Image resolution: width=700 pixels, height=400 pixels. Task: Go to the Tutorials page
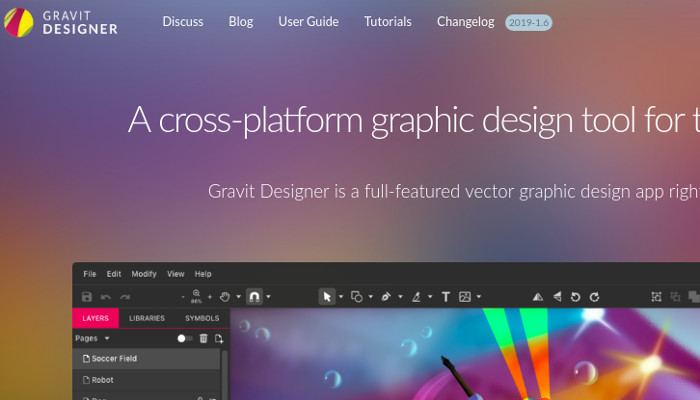[387, 22]
